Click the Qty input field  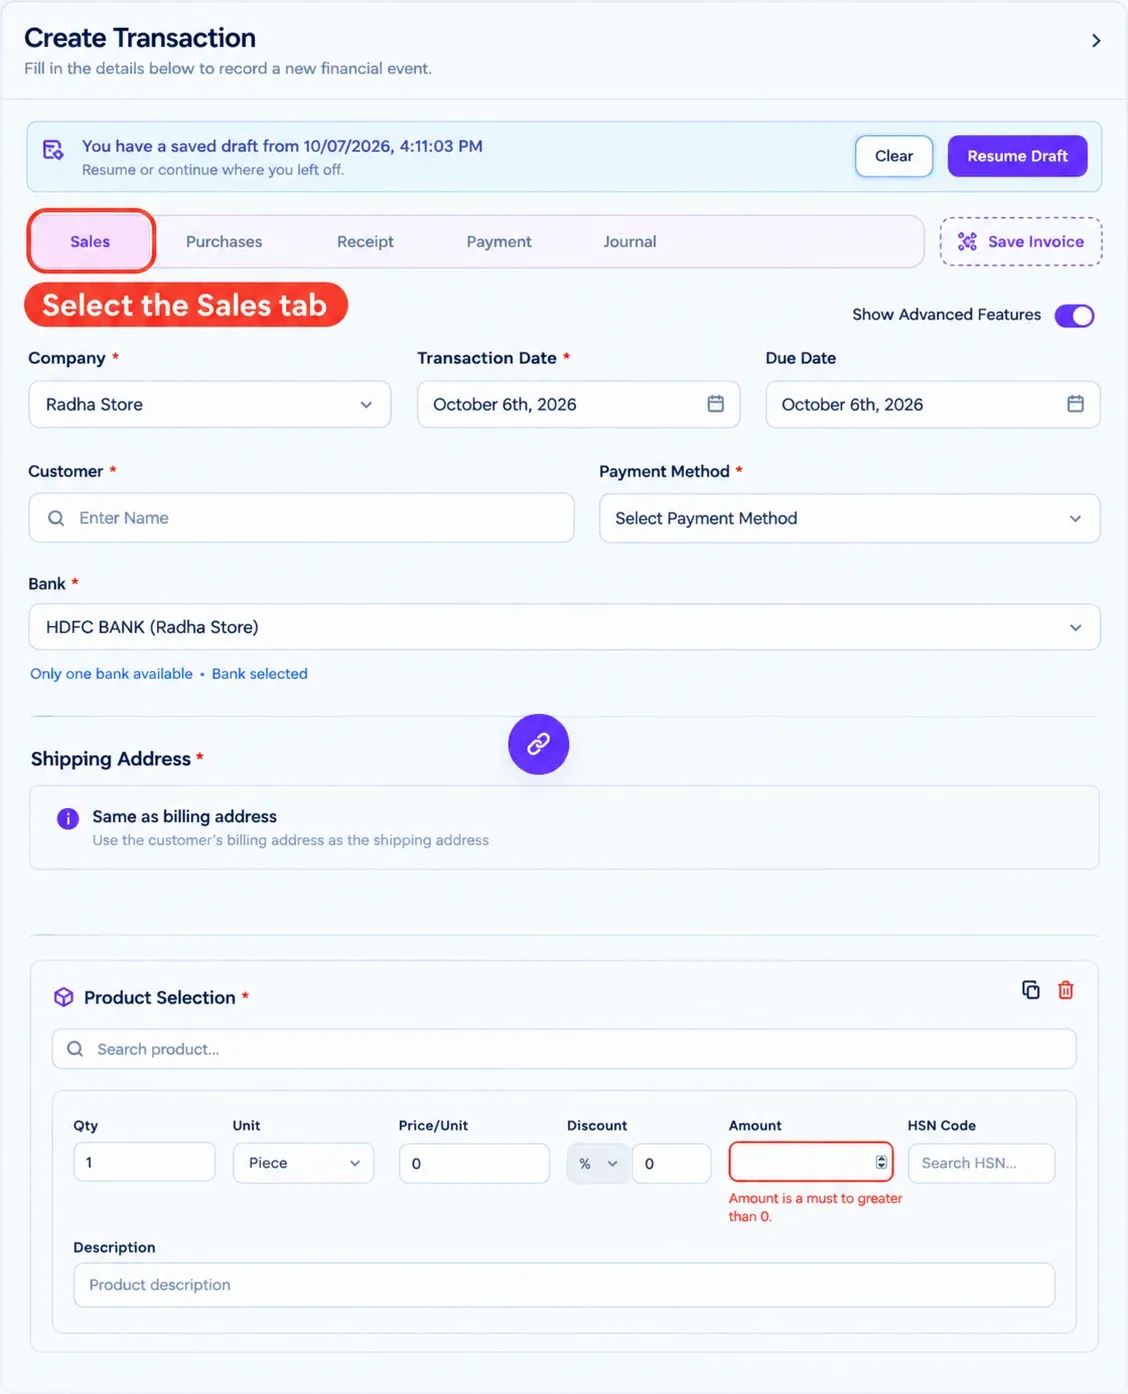[x=144, y=1162]
